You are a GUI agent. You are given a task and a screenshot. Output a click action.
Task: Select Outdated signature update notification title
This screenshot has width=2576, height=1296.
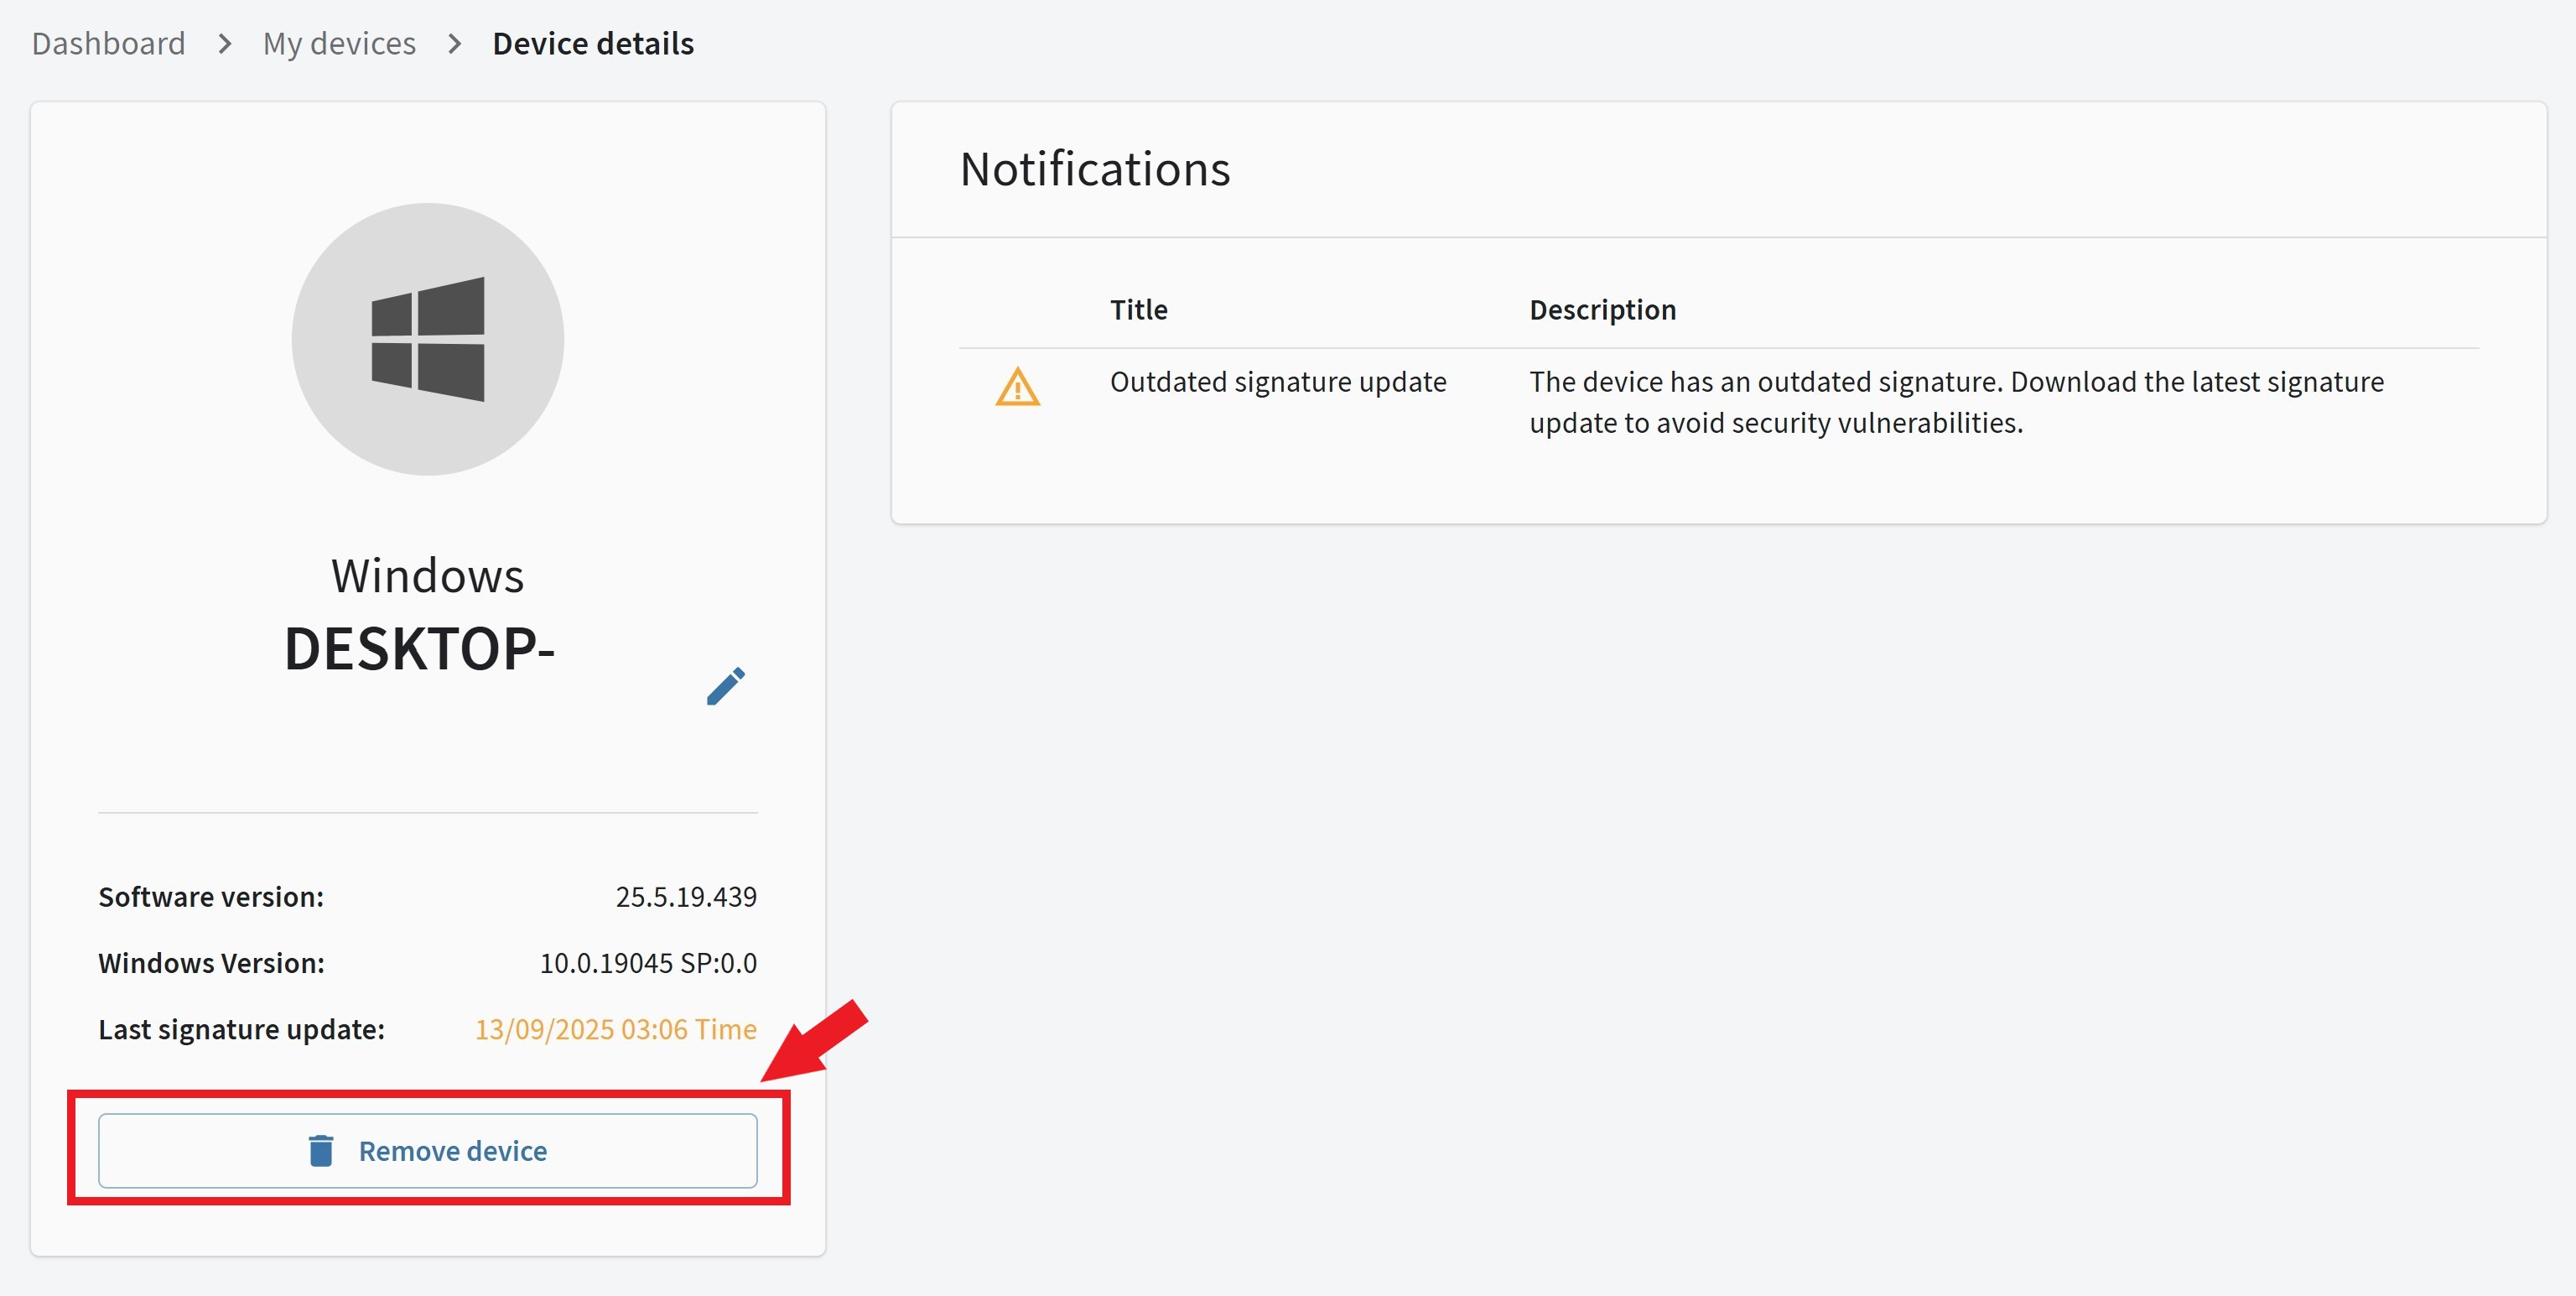(x=1277, y=382)
